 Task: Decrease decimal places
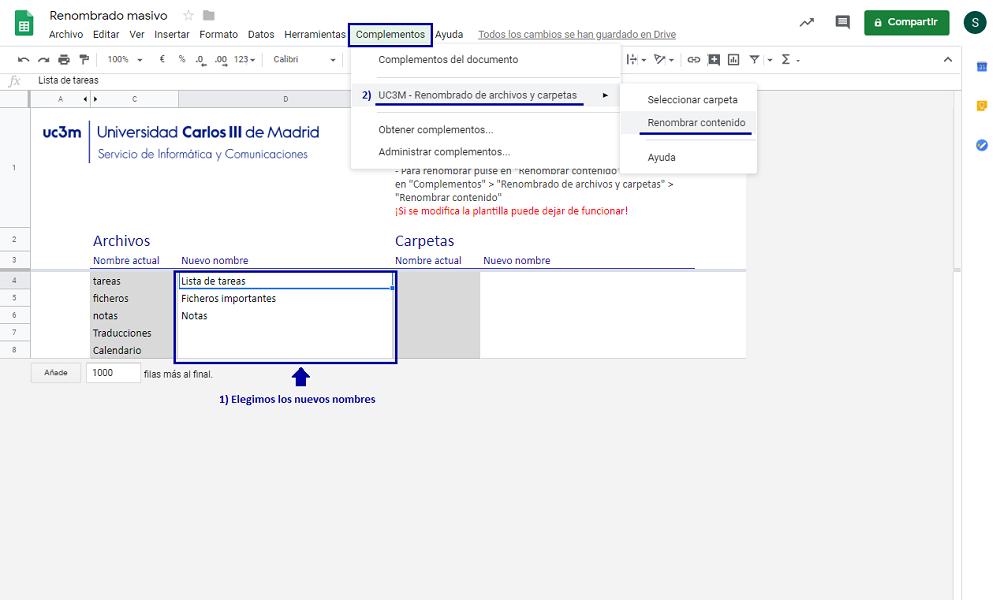click(200, 59)
